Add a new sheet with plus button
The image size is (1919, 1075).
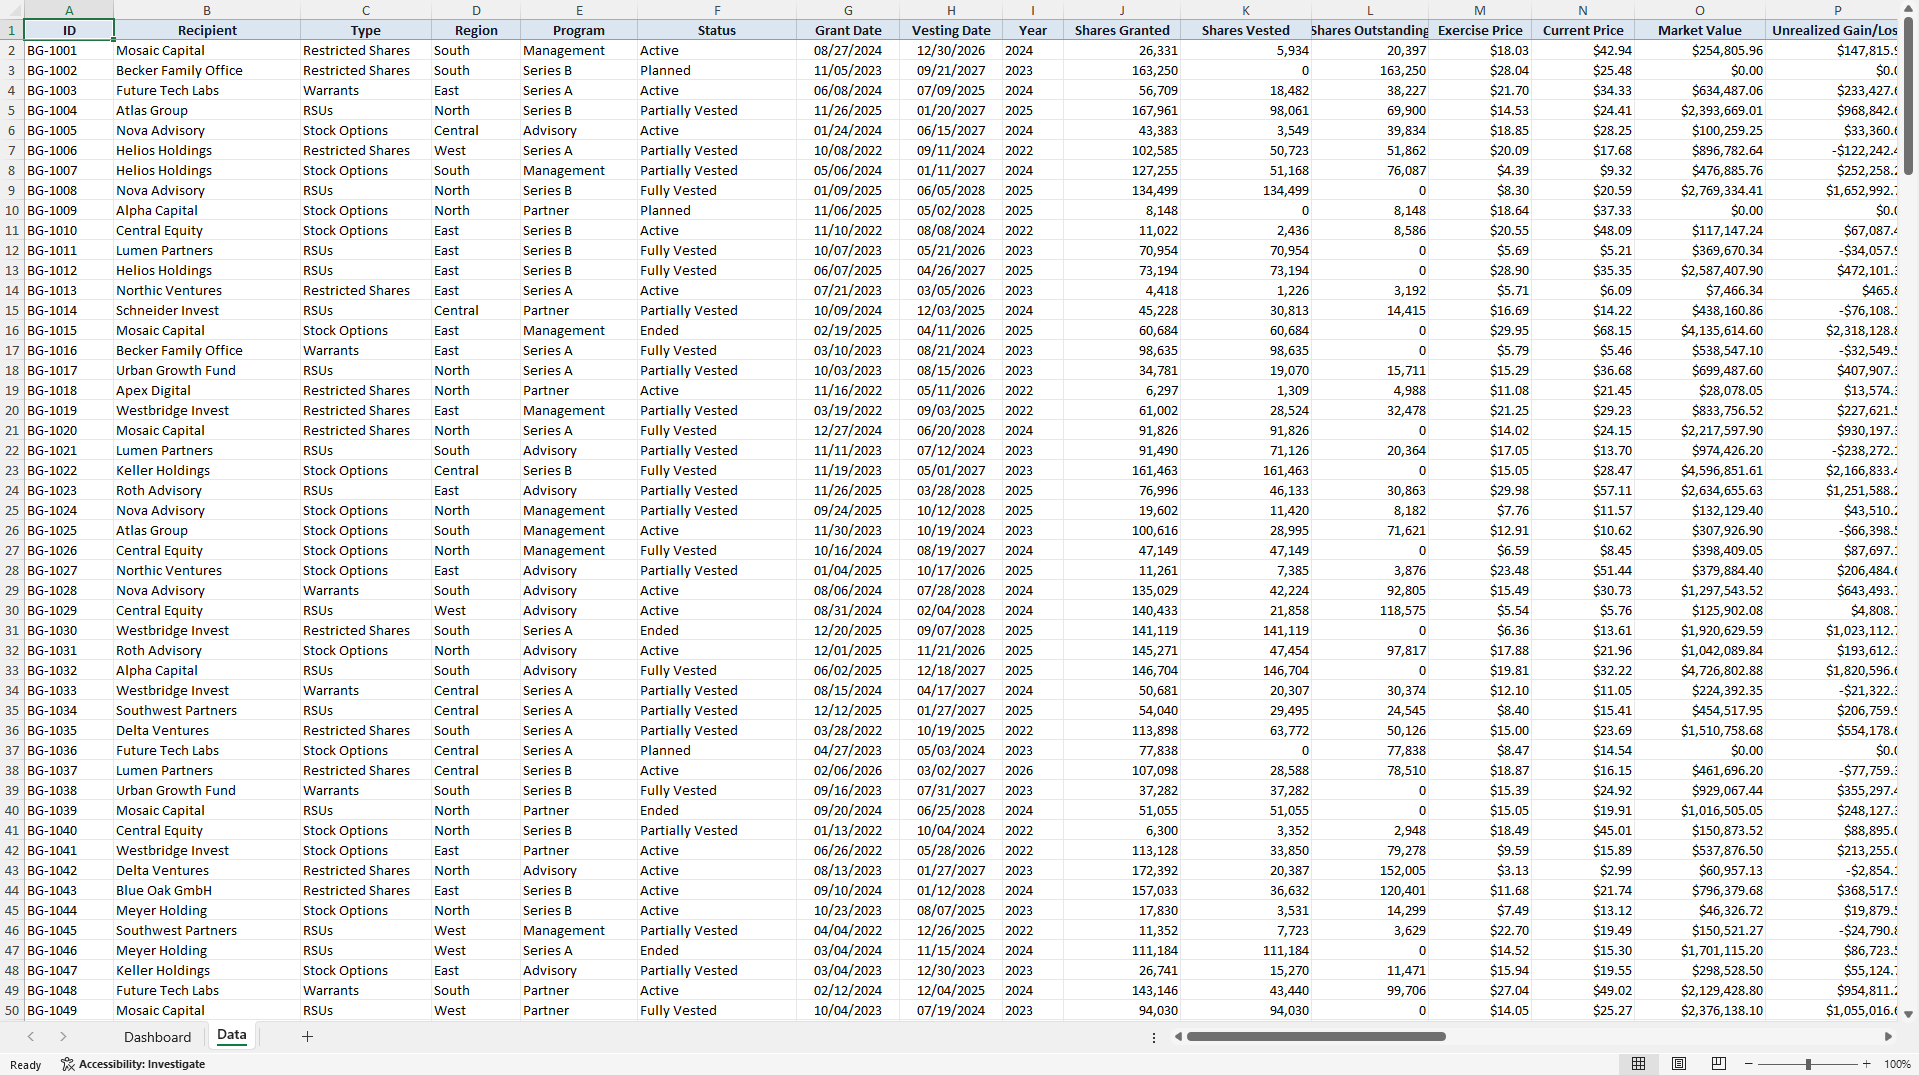tap(307, 1037)
